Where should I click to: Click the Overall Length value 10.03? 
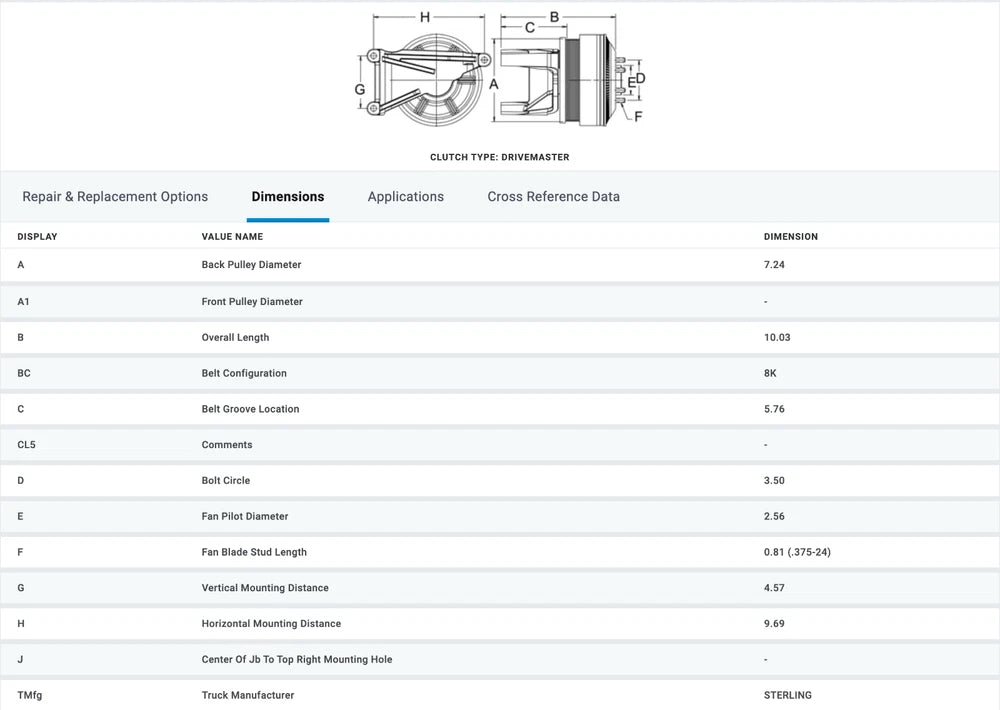point(777,337)
